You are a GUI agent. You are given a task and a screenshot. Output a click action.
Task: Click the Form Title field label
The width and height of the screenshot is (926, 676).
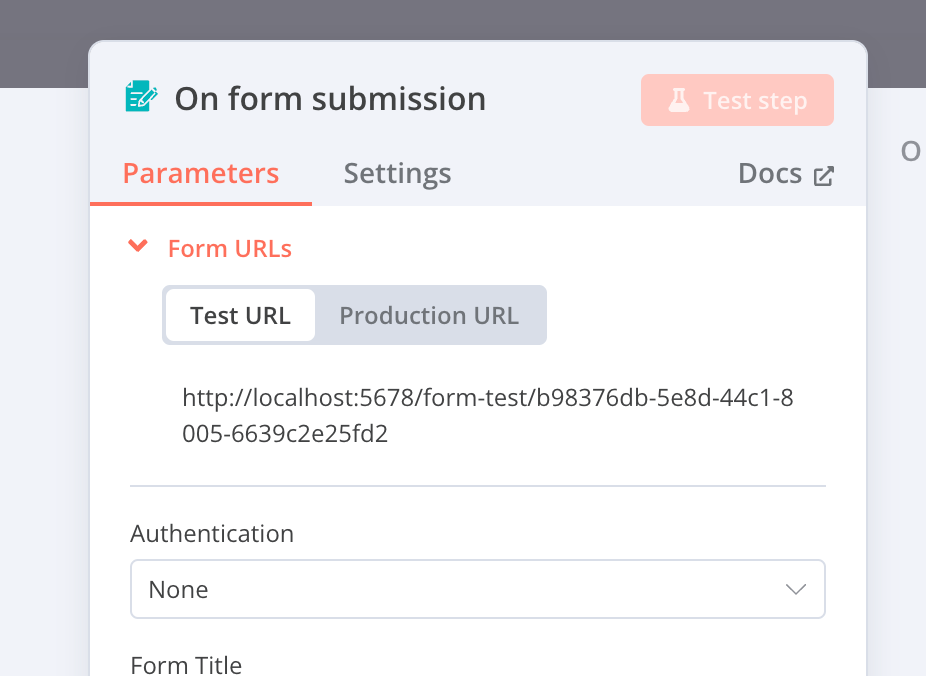tap(185, 664)
